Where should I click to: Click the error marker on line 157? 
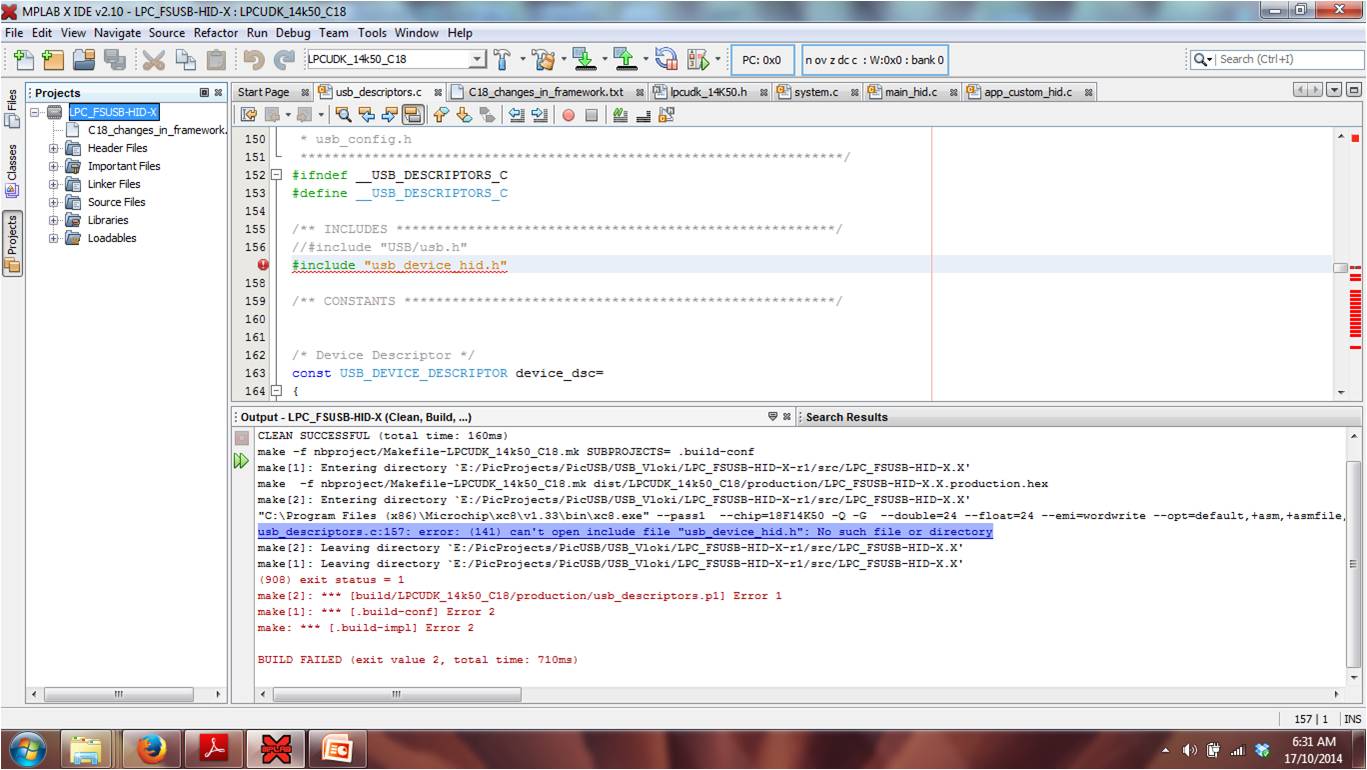pos(263,265)
